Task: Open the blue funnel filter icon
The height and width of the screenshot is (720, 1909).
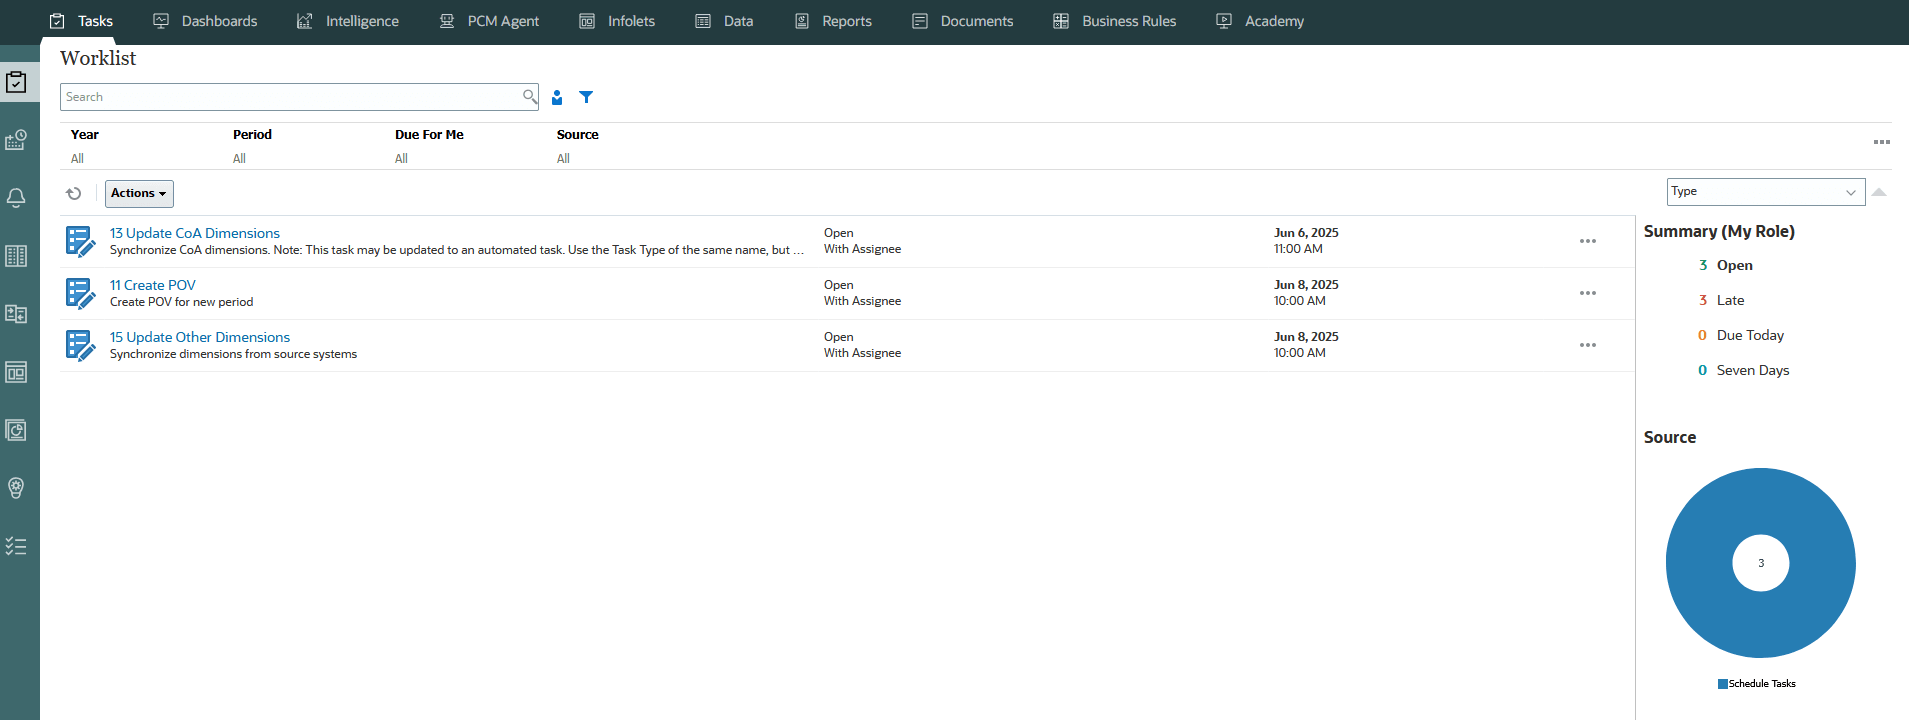Action: point(586,97)
